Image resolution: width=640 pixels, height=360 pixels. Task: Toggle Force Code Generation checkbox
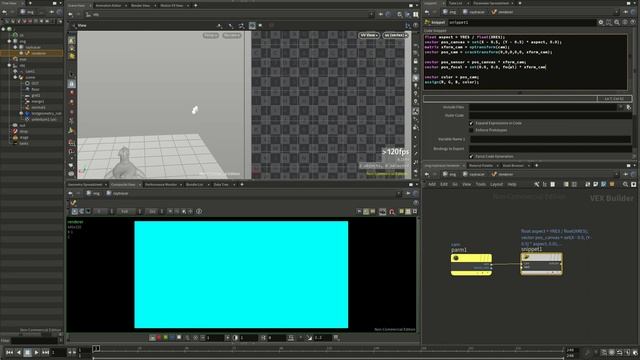click(x=471, y=156)
